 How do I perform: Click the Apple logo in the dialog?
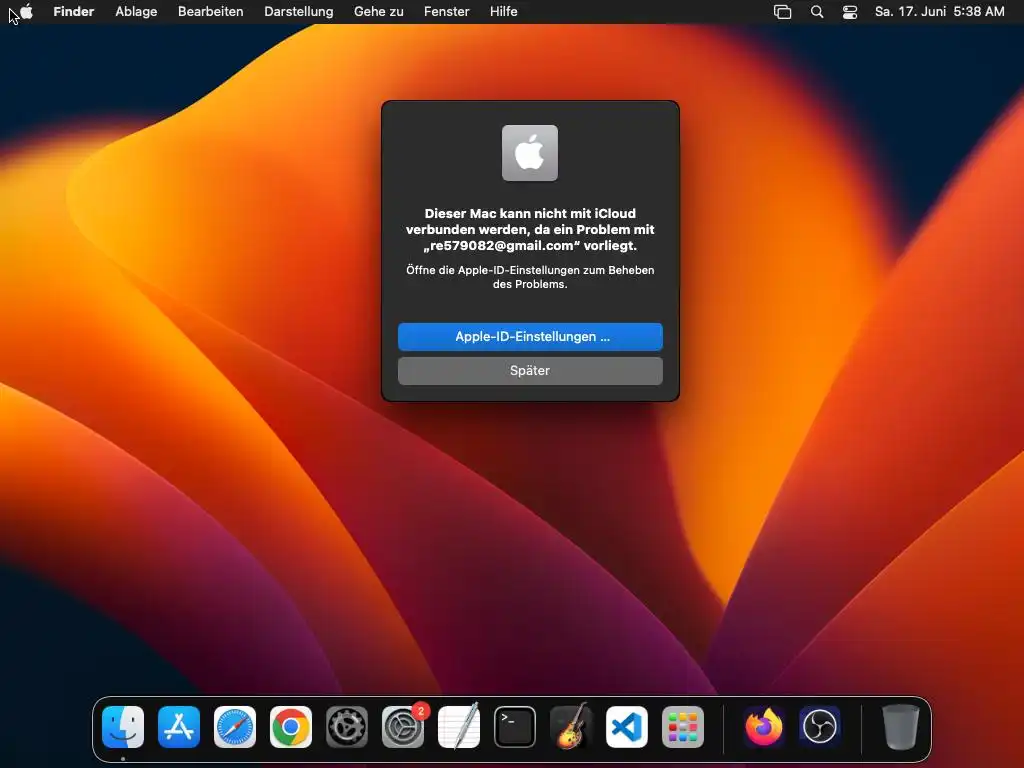point(530,153)
